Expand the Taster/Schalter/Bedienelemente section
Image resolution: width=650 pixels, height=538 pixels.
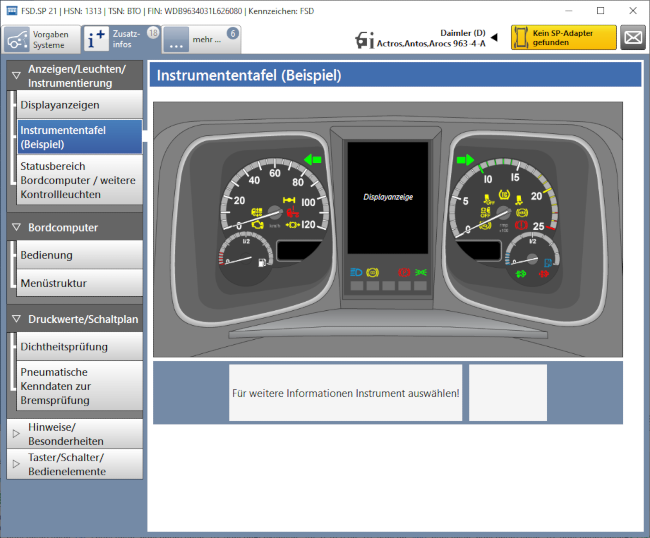coord(16,464)
